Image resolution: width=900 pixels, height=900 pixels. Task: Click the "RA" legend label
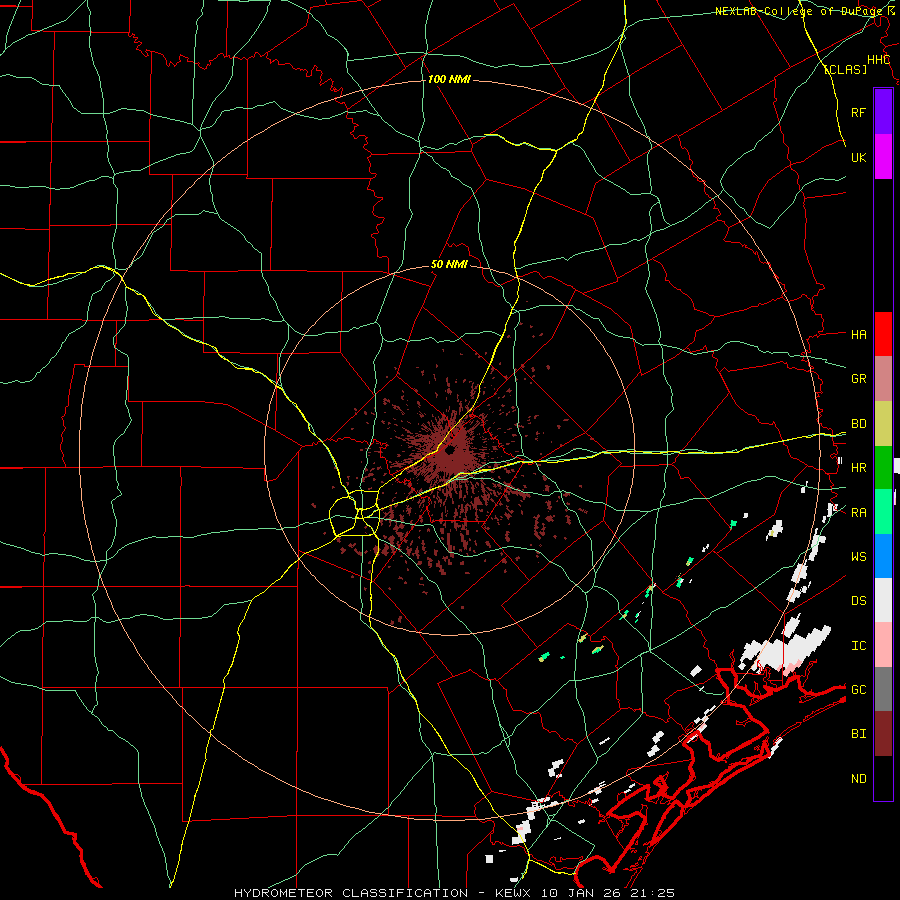click(858, 513)
